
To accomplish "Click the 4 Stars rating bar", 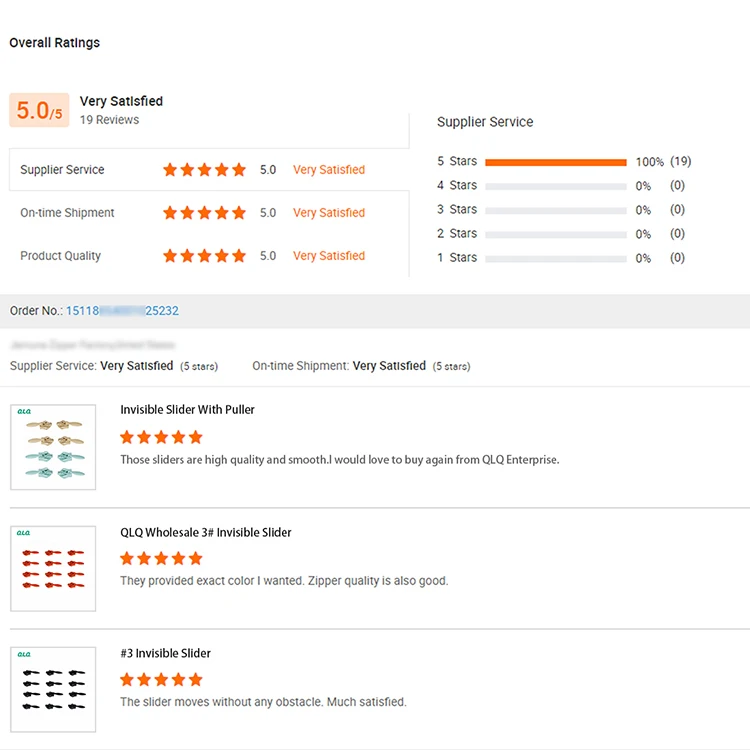I will [555, 186].
